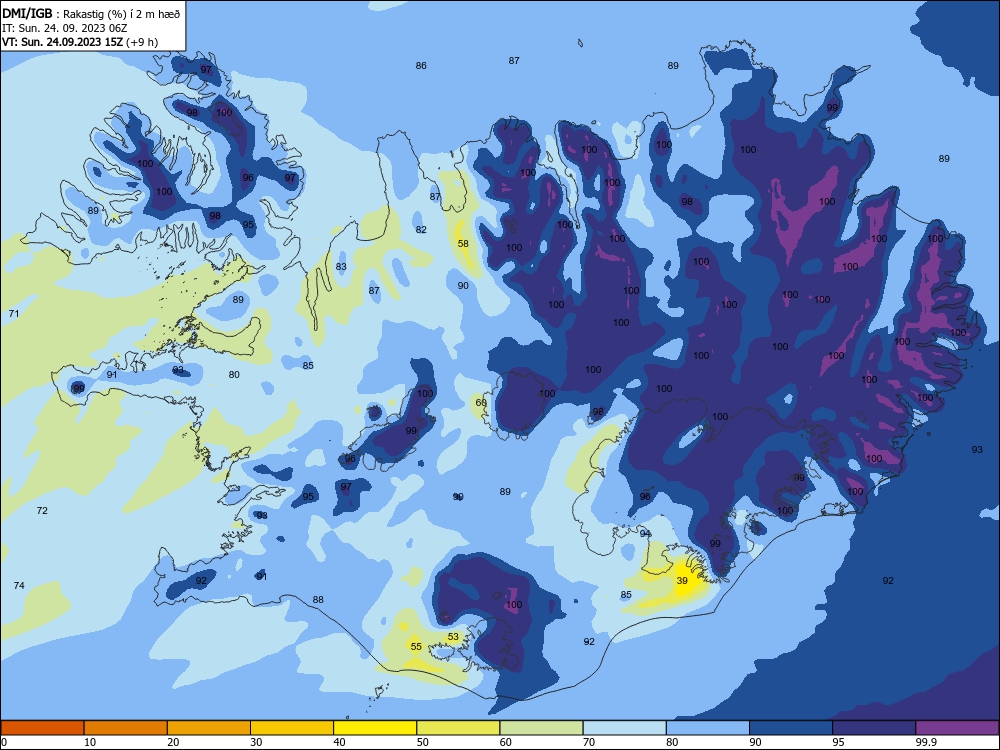Select the '10' legend scale label
1000x750 pixels.
pyautogui.click(x=90, y=742)
